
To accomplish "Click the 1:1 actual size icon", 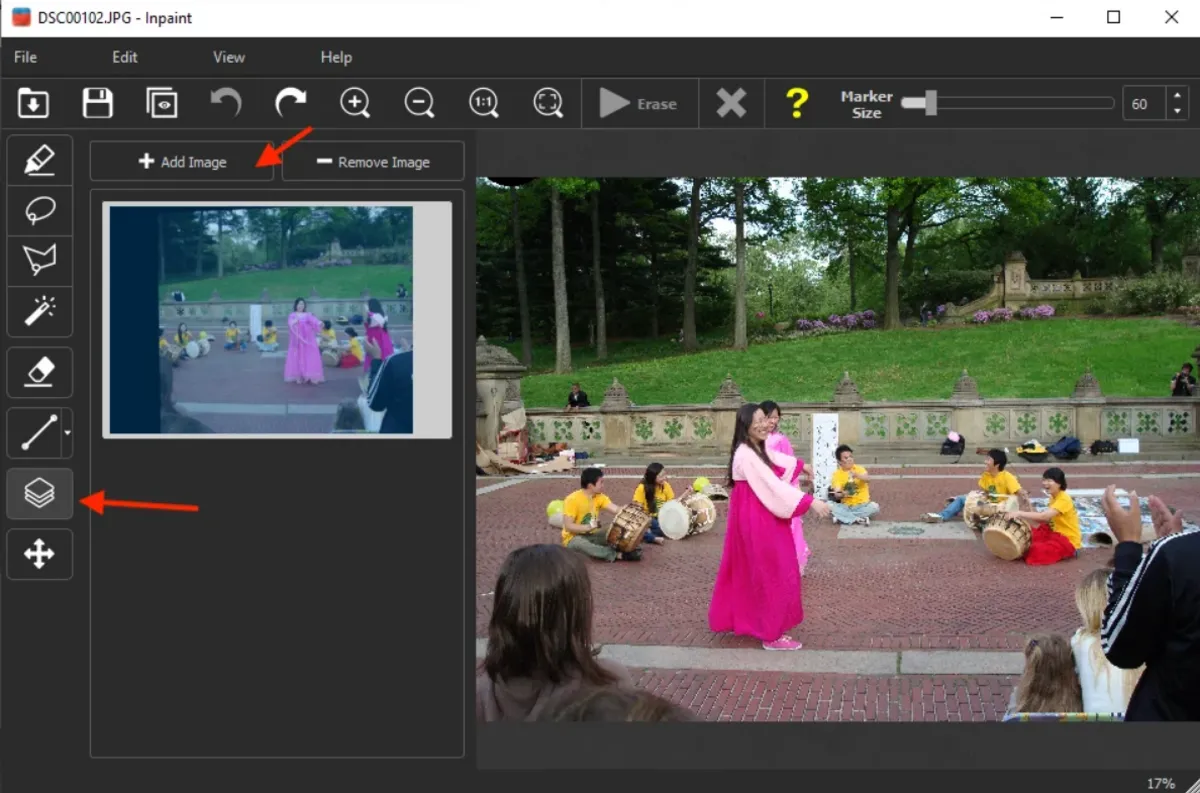I will pyautogui.click(x=483, y=103).
